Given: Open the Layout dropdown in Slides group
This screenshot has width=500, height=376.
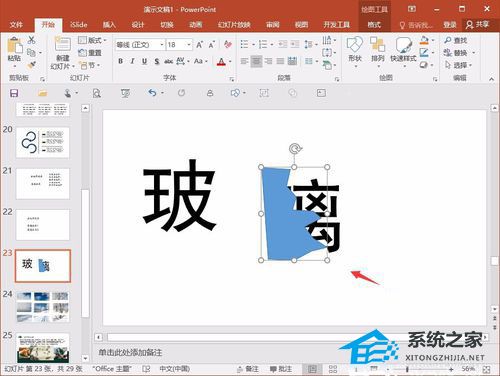Looking at the screenshot, I should coord(92,40).
